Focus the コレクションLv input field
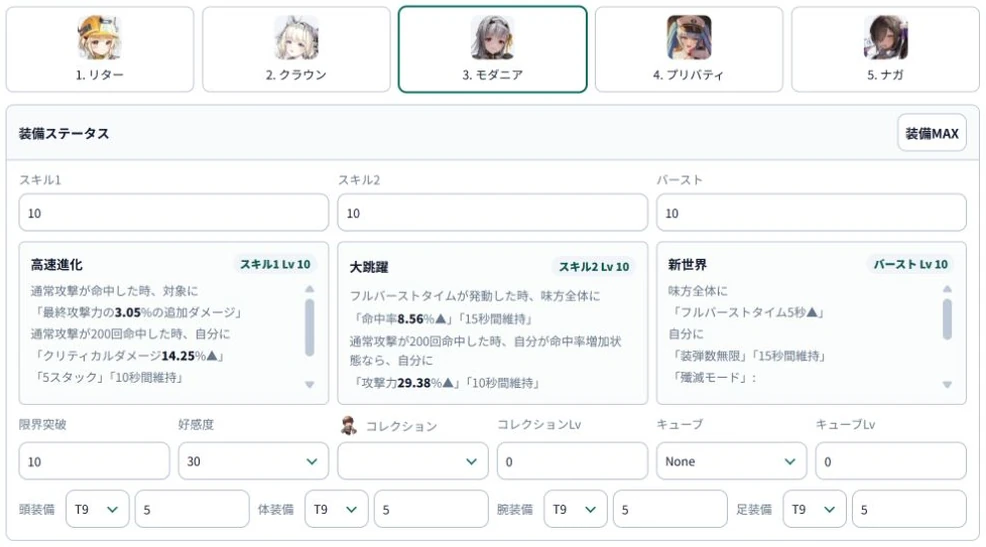Screen dimensions: 986x547 pyautogui.click(x=572, y=461)
